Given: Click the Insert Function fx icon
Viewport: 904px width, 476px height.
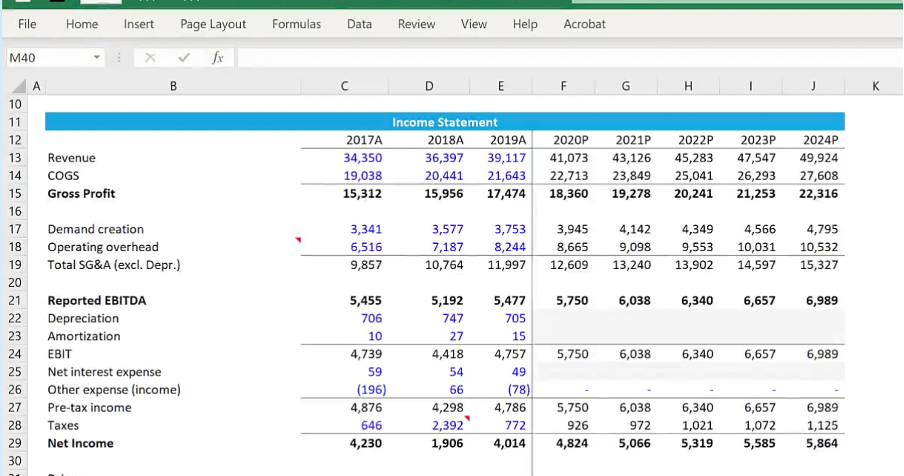Looking at the screenshot, I should click(x=217, y=58).
